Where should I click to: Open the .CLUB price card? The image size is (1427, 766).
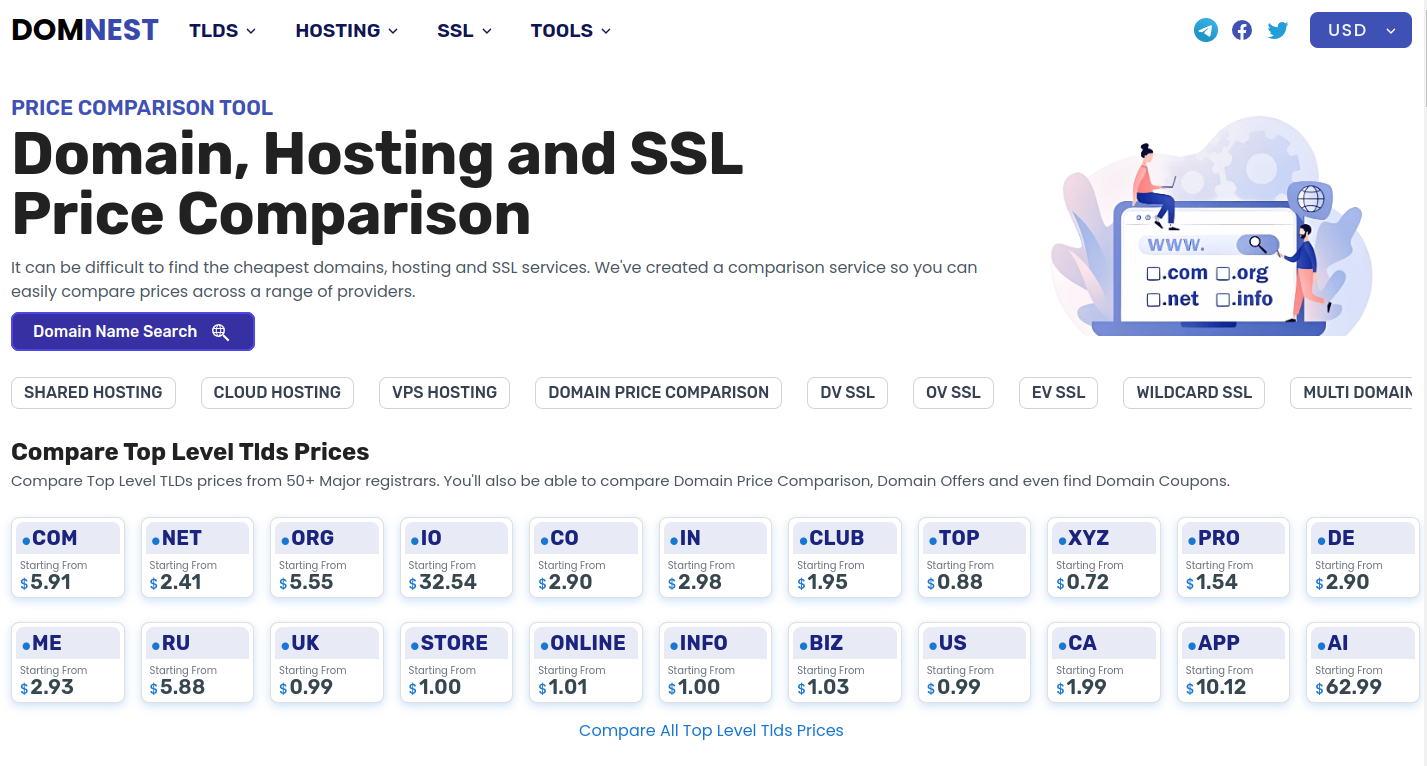(x=845, y=558)
